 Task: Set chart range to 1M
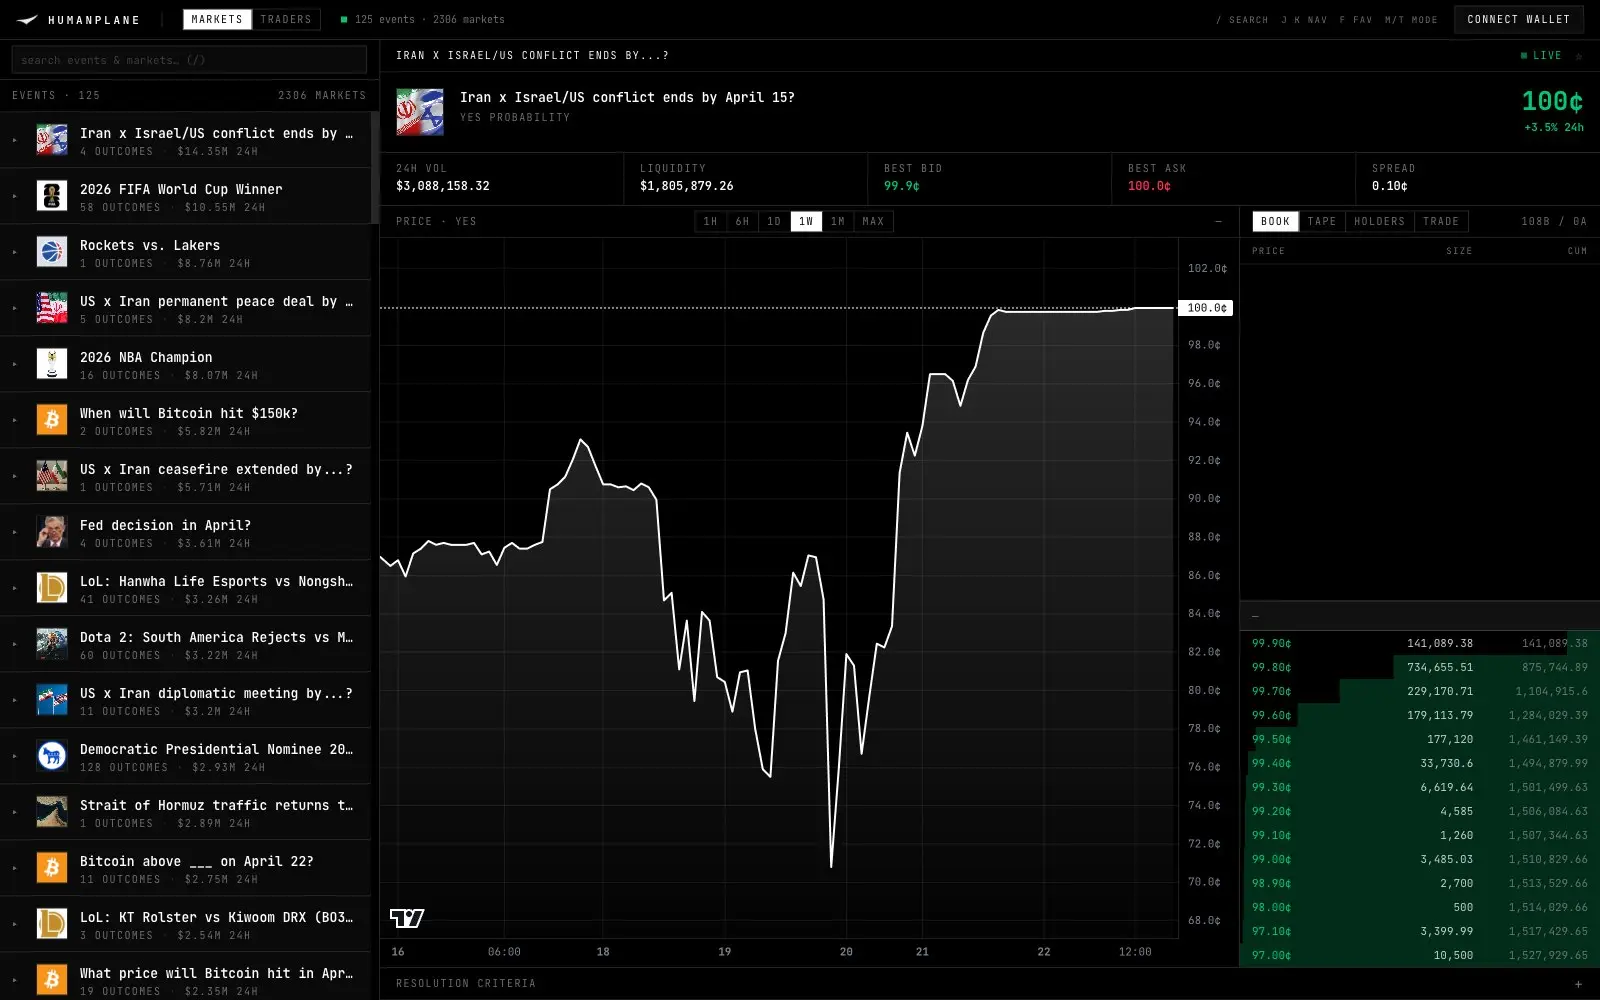(x=838, y=222)
